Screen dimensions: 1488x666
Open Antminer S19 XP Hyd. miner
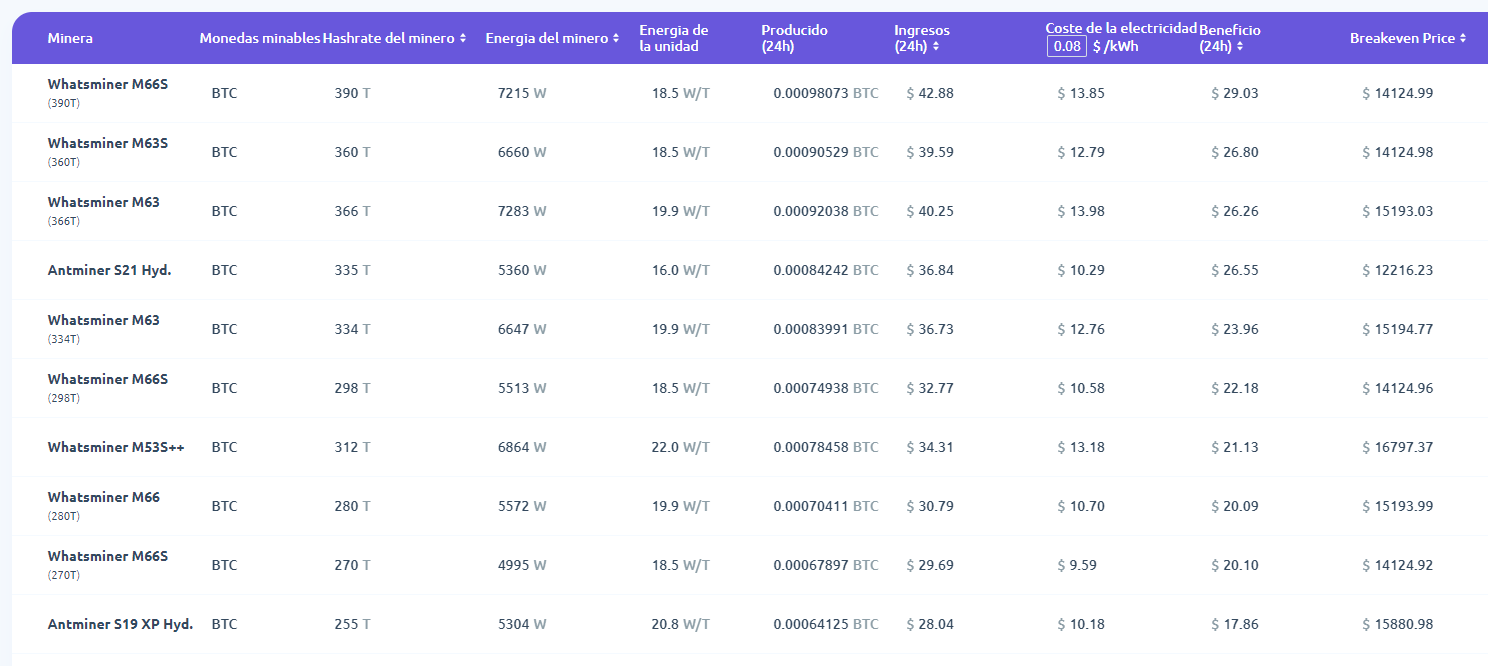click(120, 624)
